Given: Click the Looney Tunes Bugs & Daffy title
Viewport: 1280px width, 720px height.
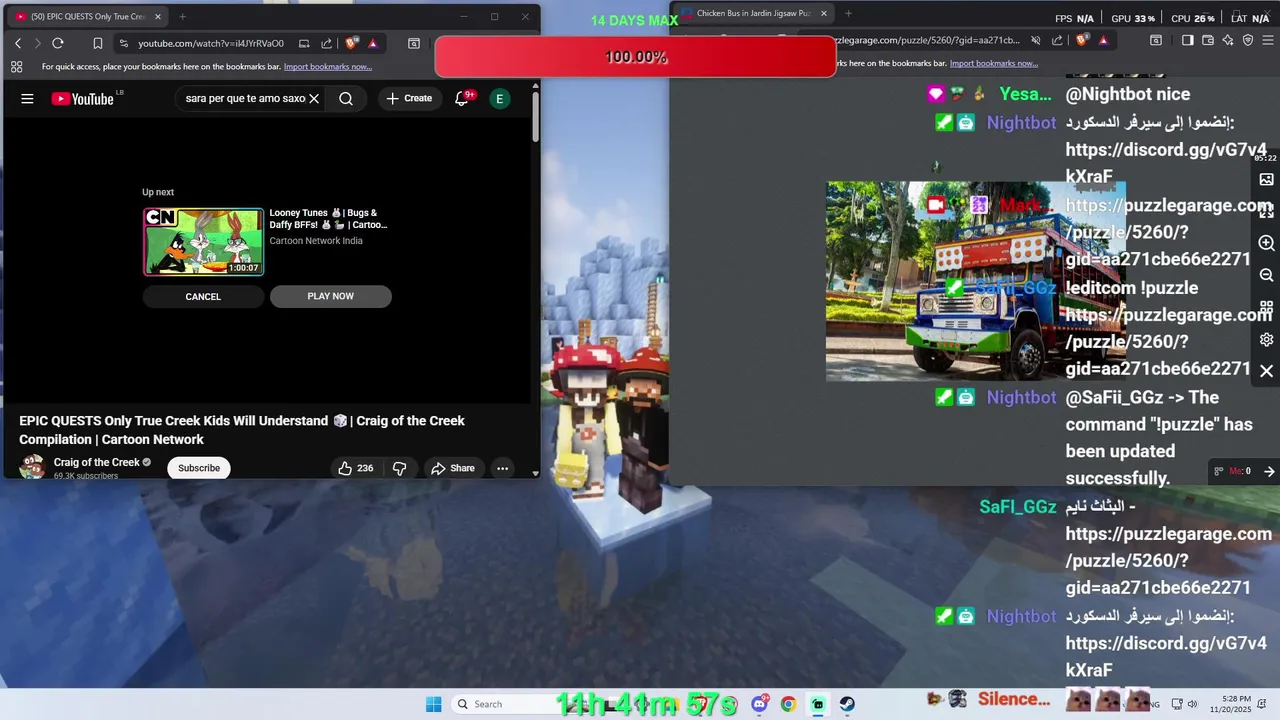Looking at the screenshot, I should pos(328,219).
